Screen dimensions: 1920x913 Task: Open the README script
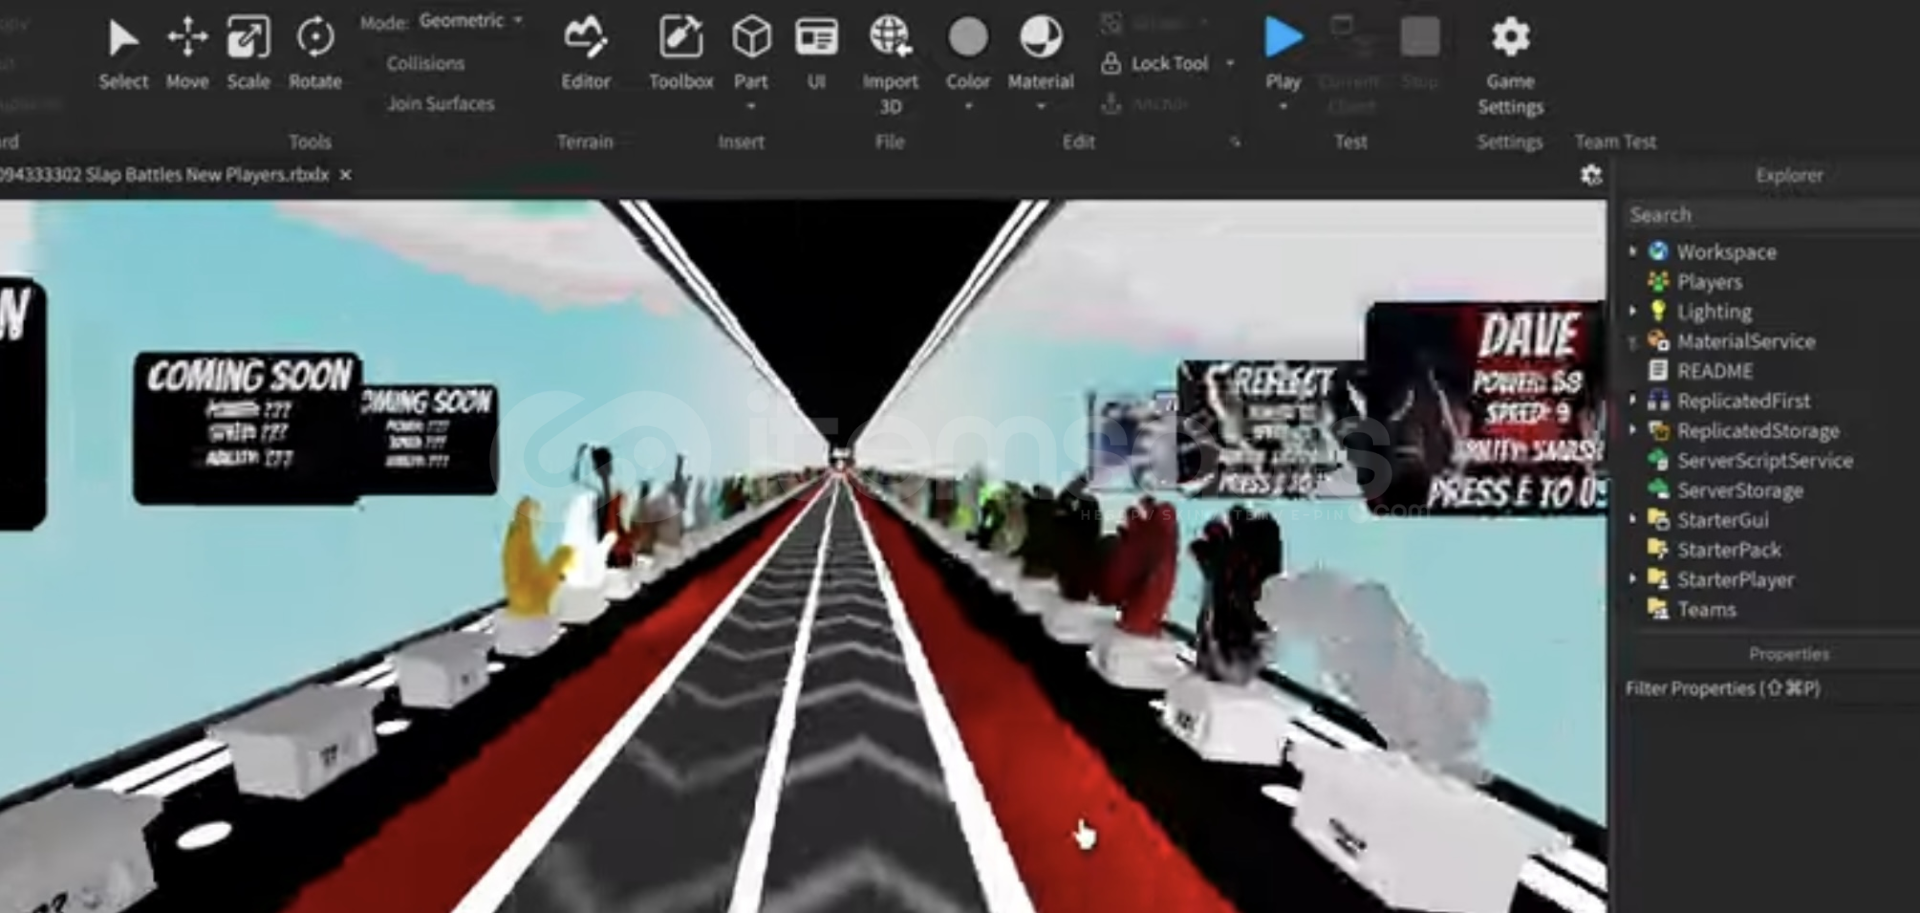[x=1714, y=371]
